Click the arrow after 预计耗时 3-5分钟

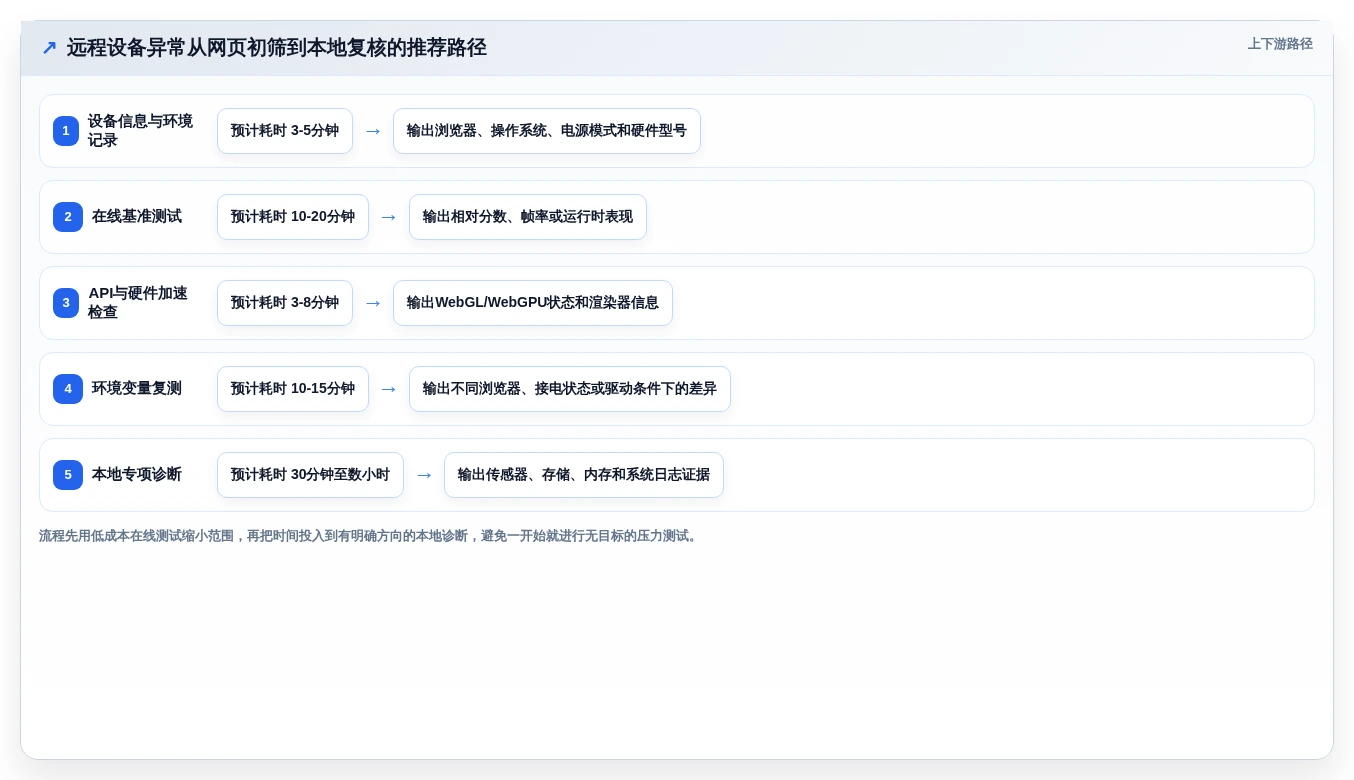coord(373,131)
